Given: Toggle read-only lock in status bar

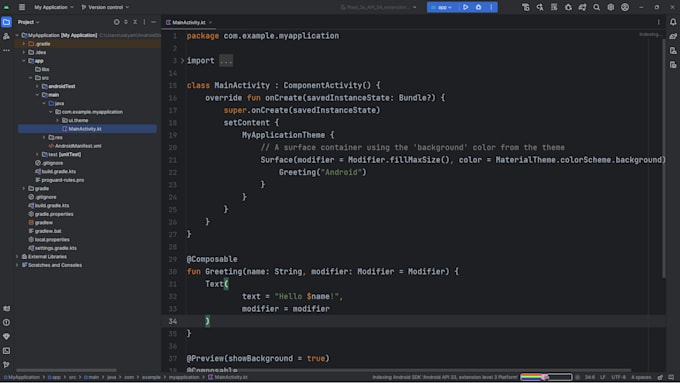Looking at the screenshot, I should [x=660, y=377].
